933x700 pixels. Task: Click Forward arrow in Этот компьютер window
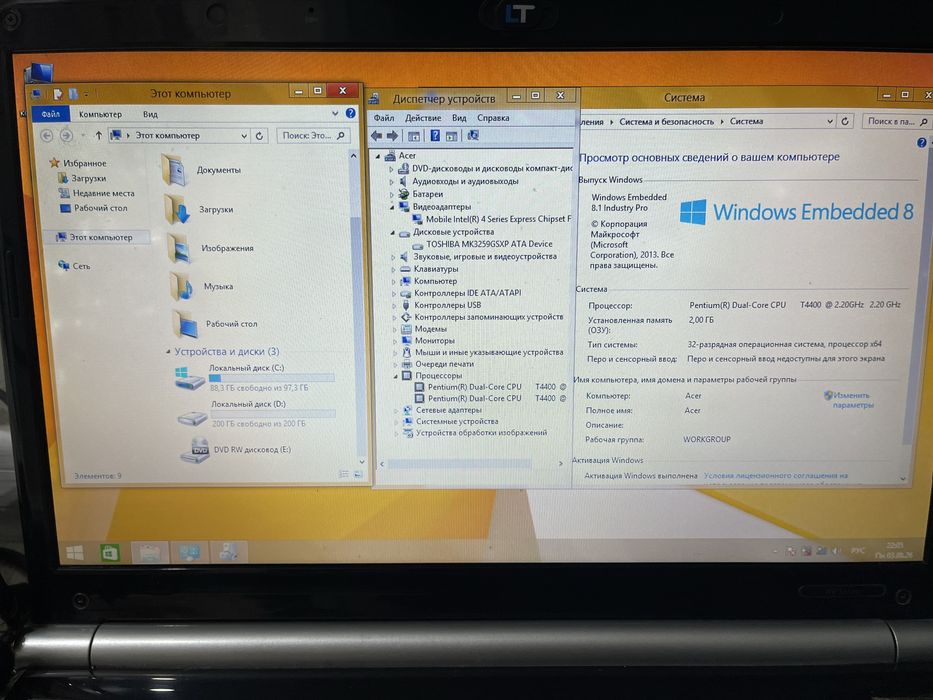(x=66, y=136)
